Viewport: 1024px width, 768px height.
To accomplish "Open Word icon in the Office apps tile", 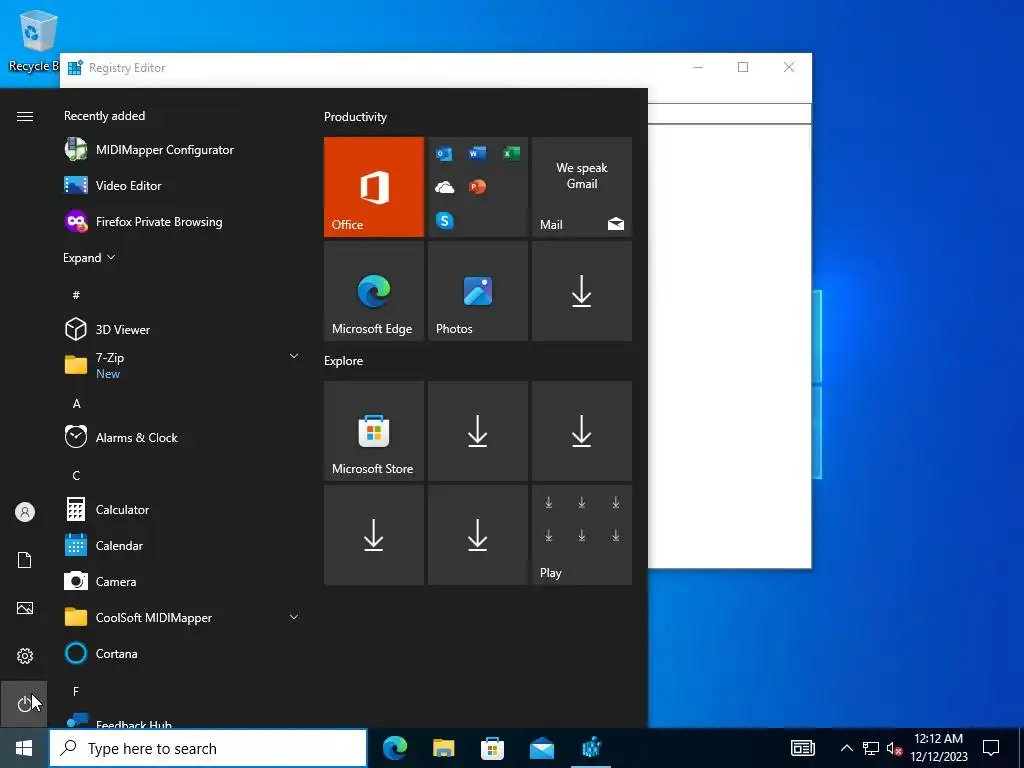I will pyautogui.click(x=477, y=153).
